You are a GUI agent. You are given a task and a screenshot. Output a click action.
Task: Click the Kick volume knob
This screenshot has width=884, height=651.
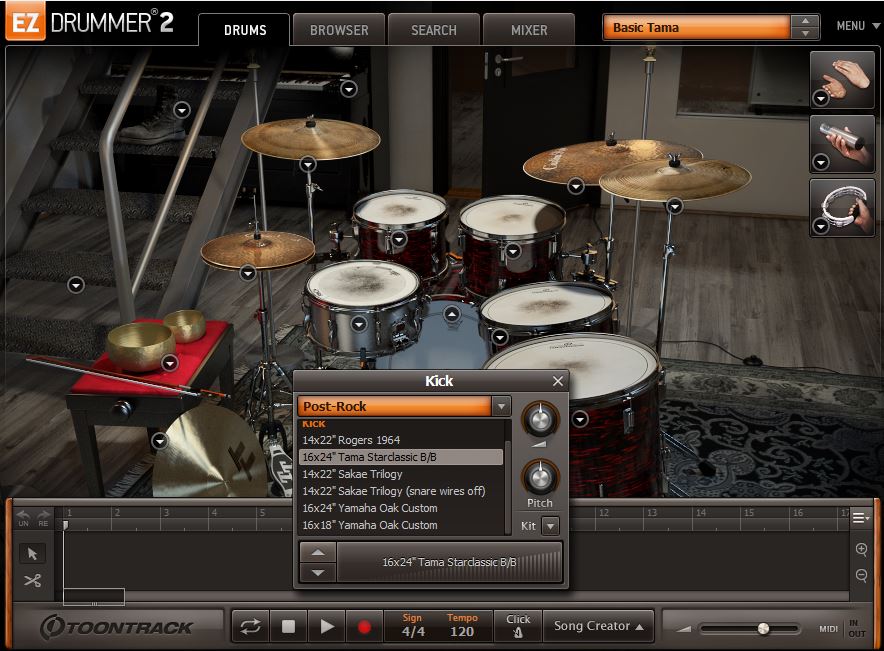[540, 420]
